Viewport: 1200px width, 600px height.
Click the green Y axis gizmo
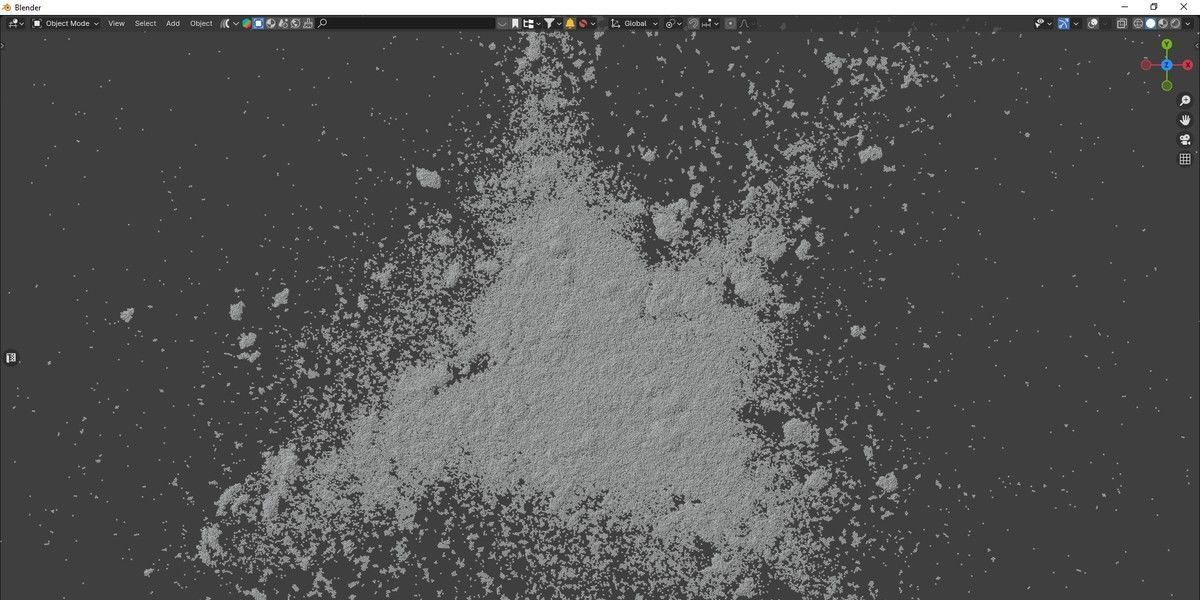[1166, 45]
